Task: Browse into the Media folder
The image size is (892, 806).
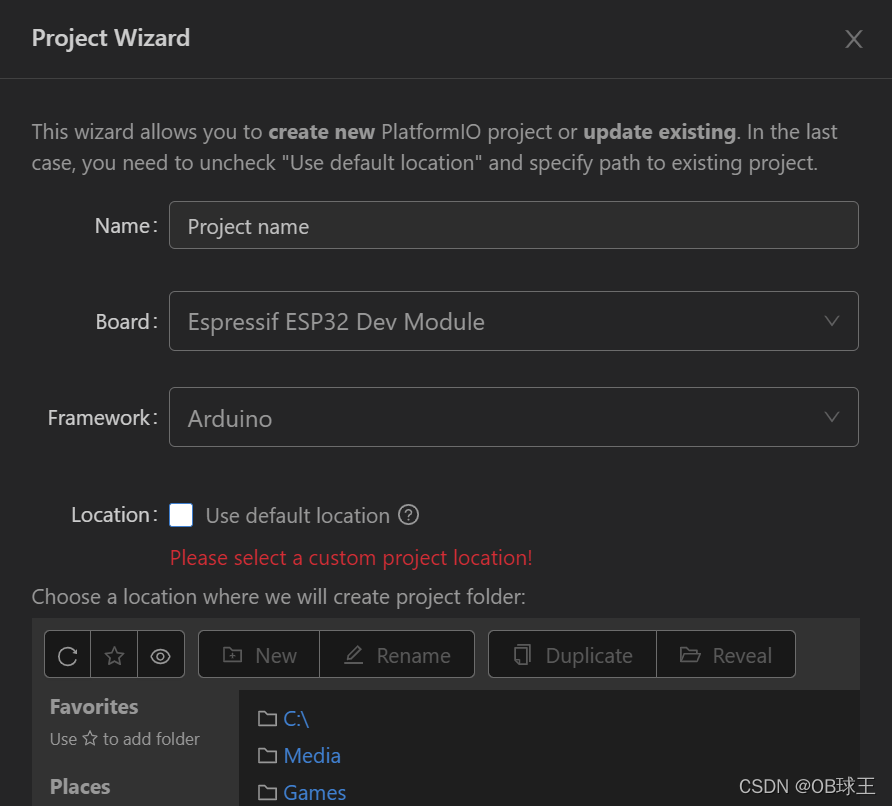Action: coord(312,756)
